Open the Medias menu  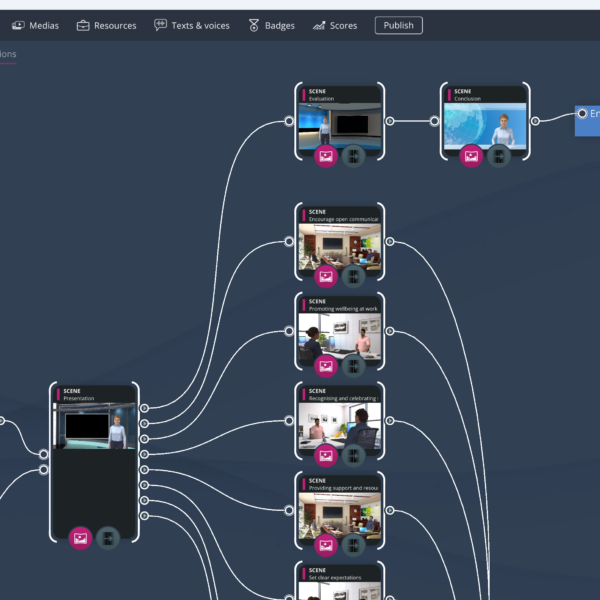(34, 25)
